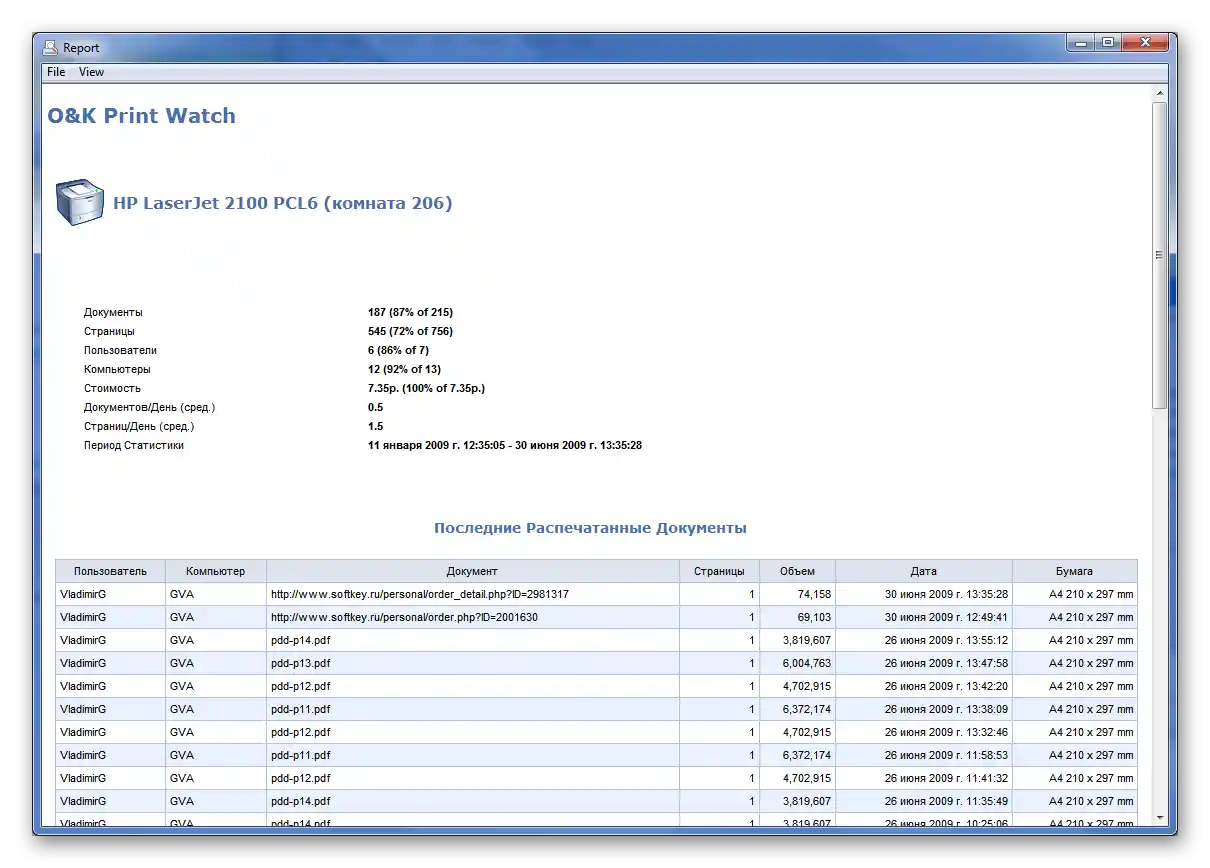Viewport: 1210px width, 868px height.
Task: Click the Пользователь column header
Action: pos(110,571)
